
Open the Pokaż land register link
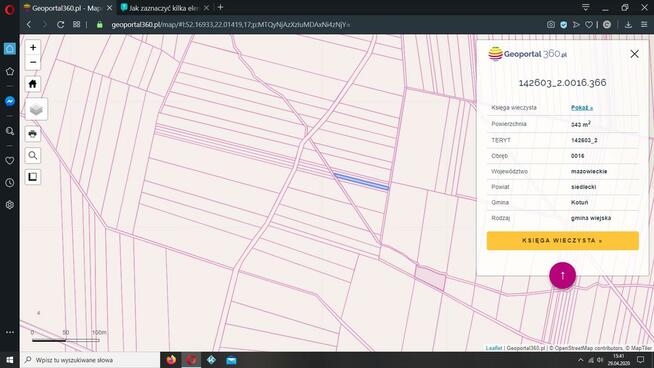pyautogui.click(x=581, y=108)
